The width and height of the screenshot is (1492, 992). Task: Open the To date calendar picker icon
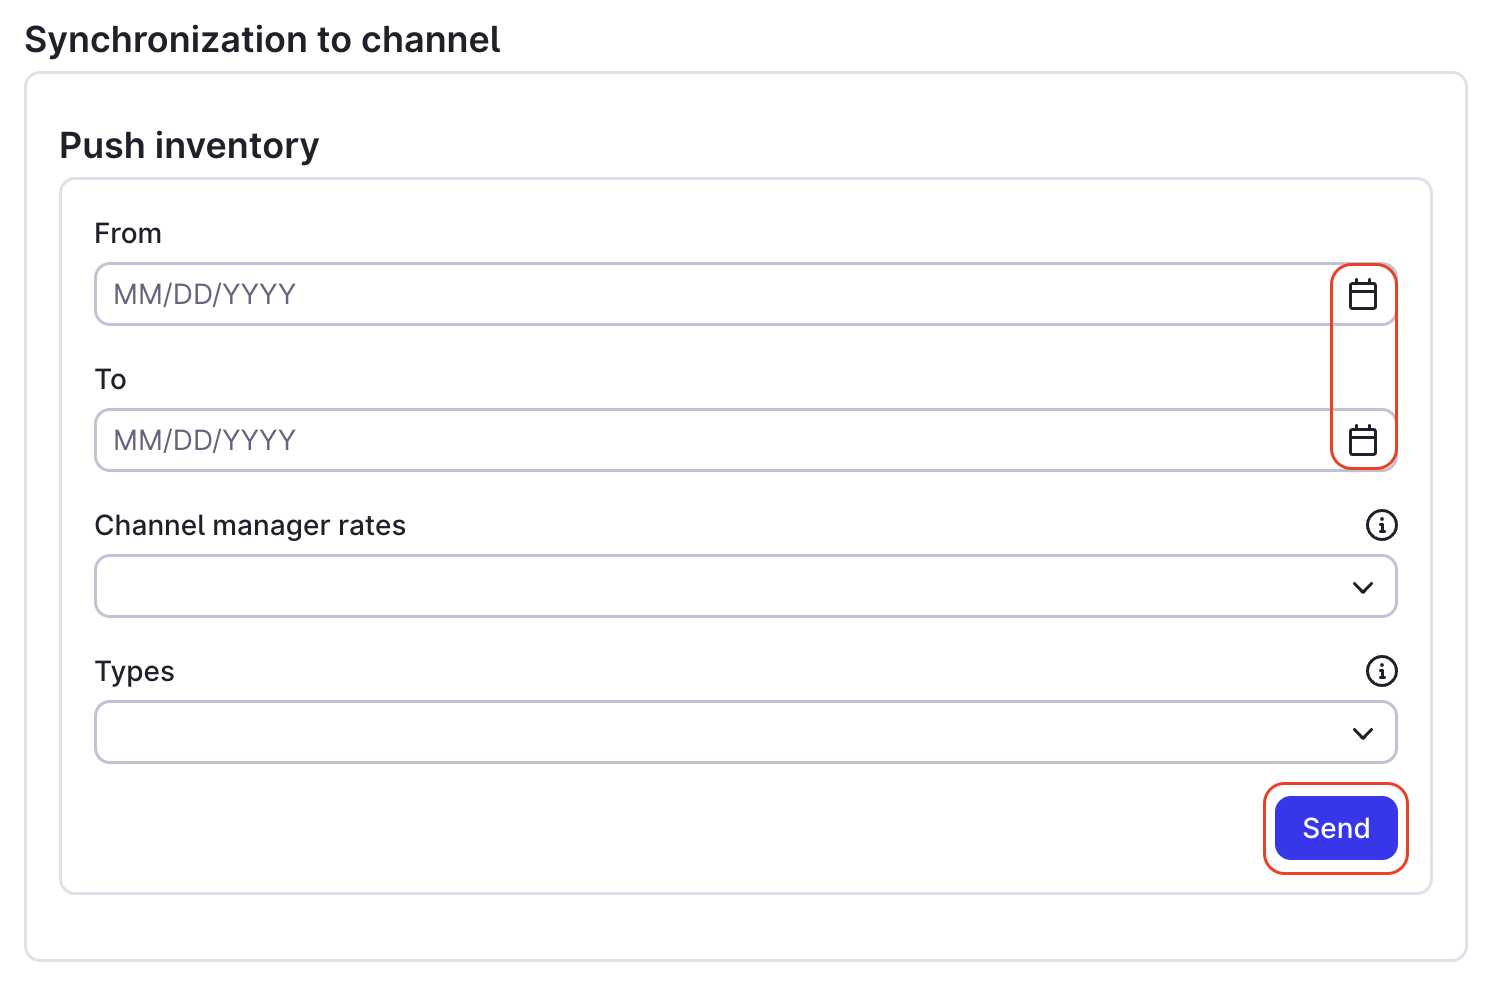click(x=1362, y=440)
